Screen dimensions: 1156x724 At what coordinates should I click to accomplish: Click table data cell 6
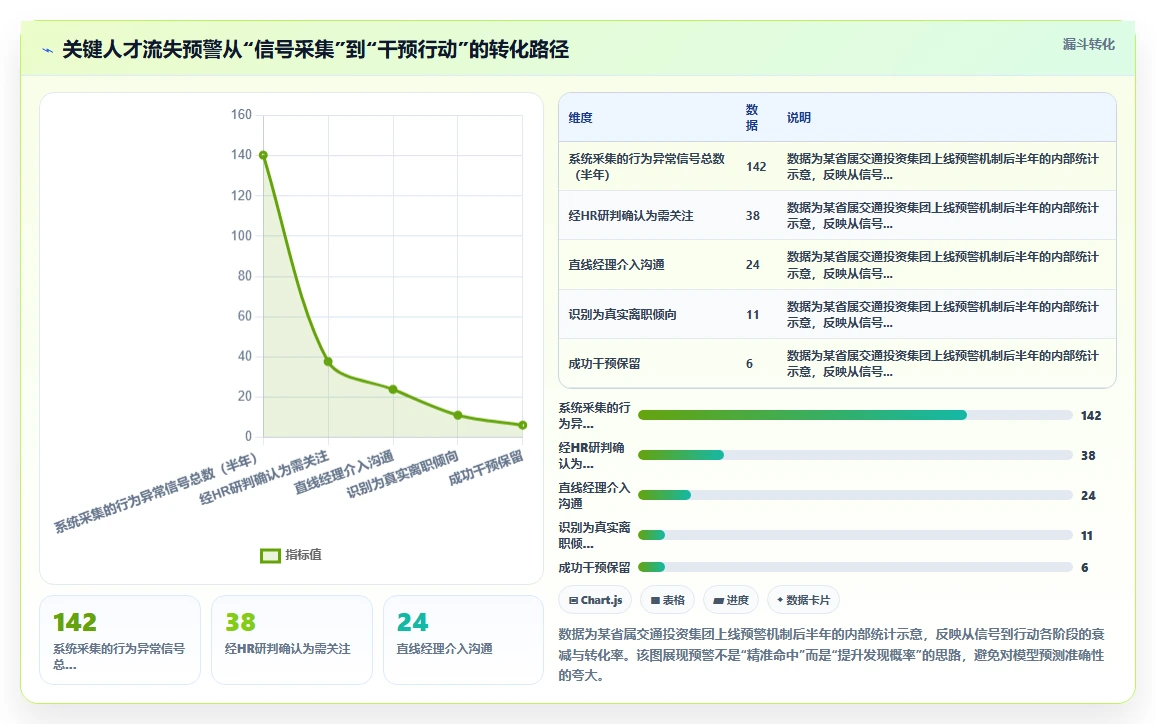pos(749,363)
